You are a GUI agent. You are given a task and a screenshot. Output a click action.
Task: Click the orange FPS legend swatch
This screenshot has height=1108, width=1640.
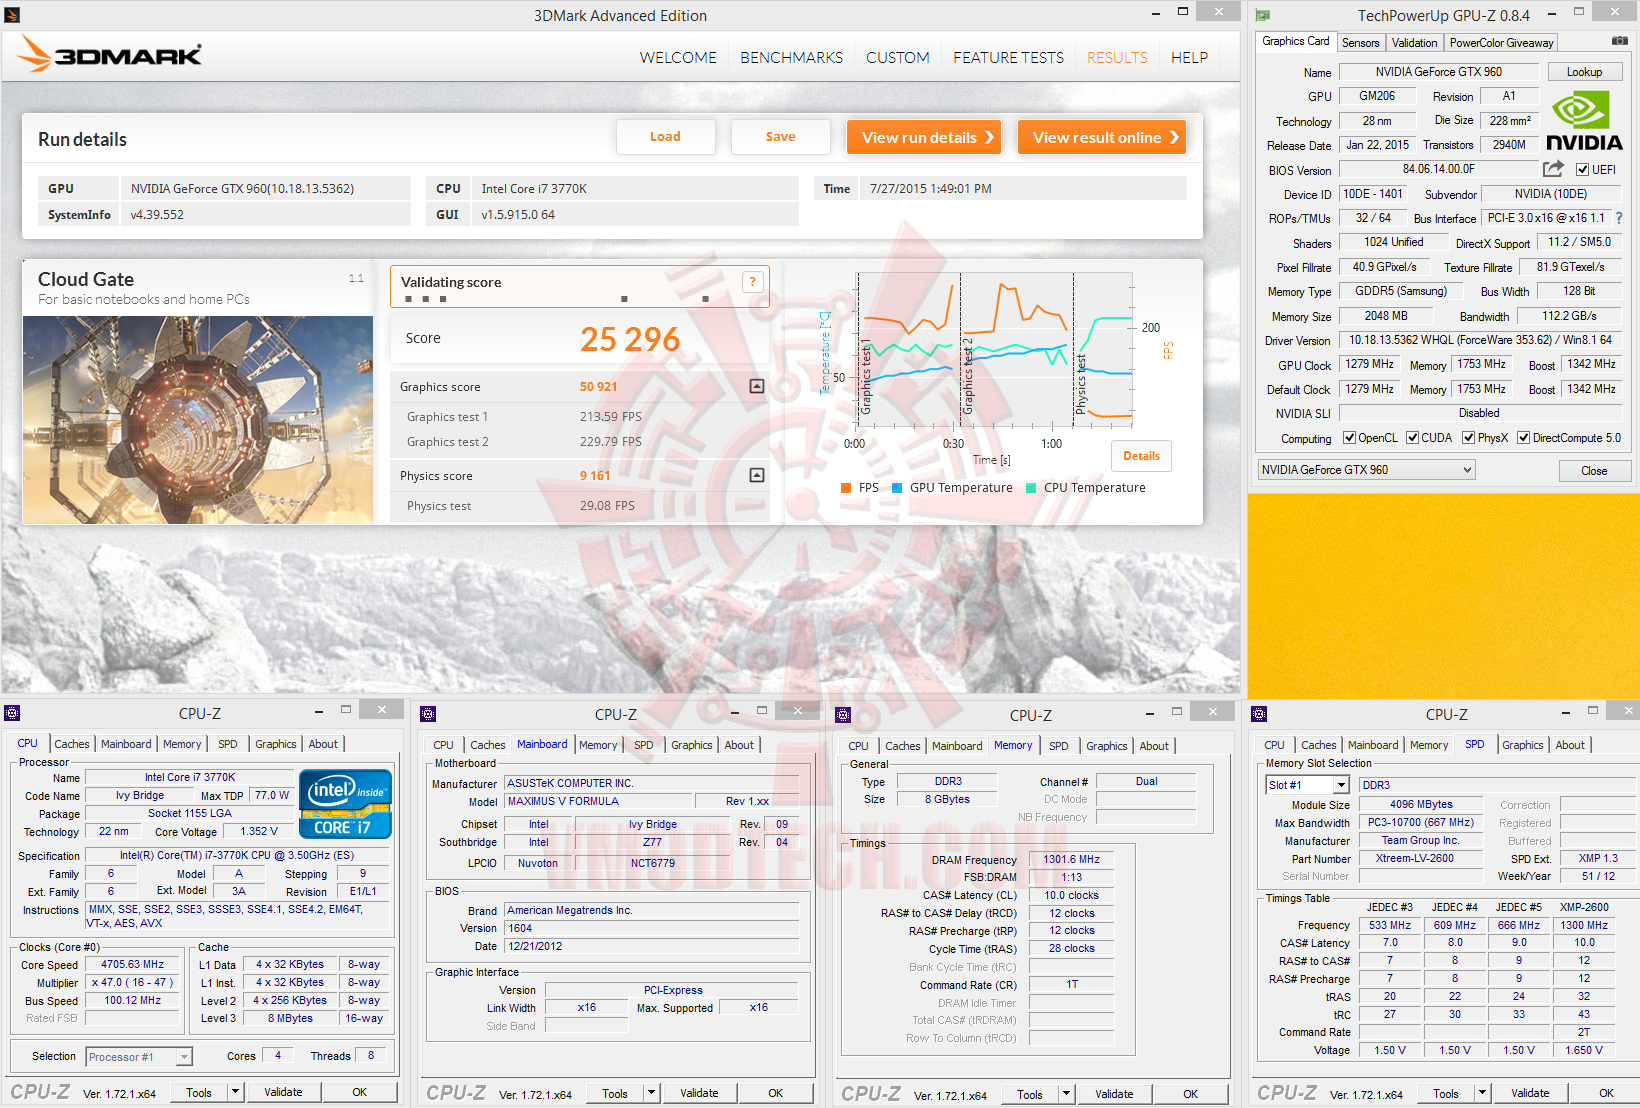[846, 488]
